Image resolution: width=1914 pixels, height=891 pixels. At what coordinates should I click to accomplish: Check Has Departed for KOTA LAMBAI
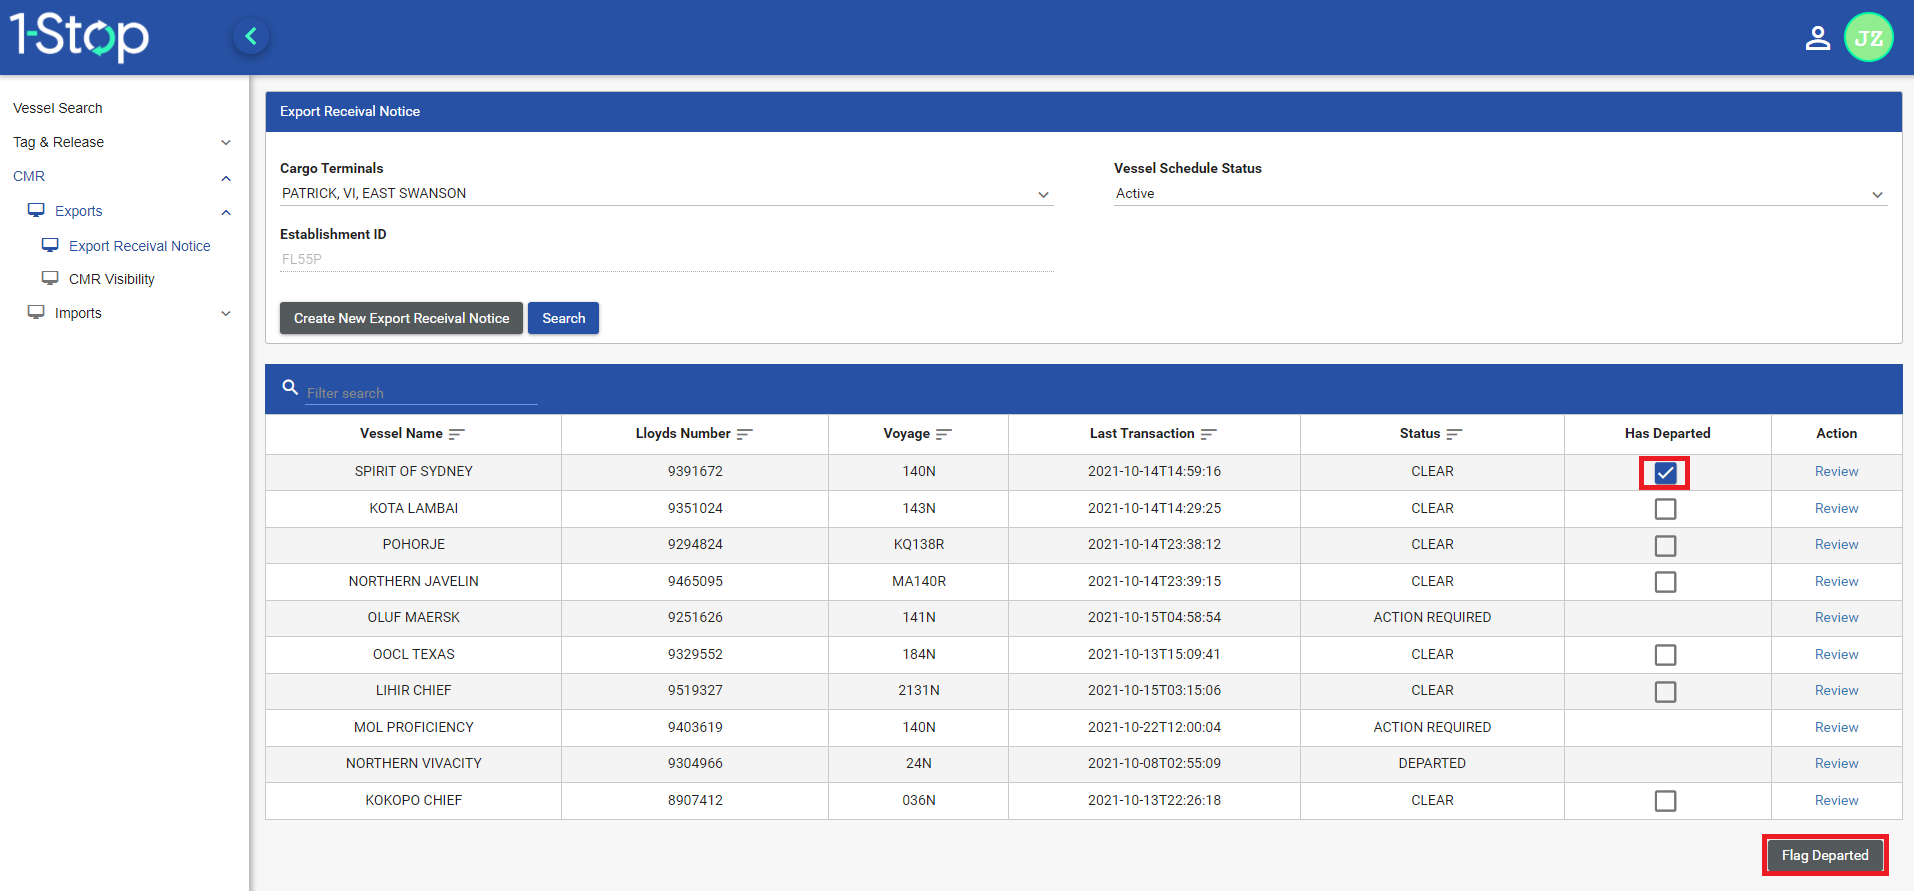(1665, 509)
